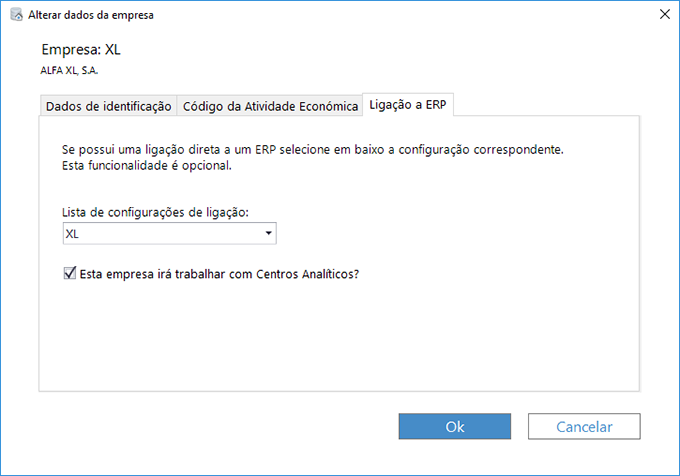Switch to the Dados de identificação tab
This screenshot has width=680, height=476.
pos(108,106)
